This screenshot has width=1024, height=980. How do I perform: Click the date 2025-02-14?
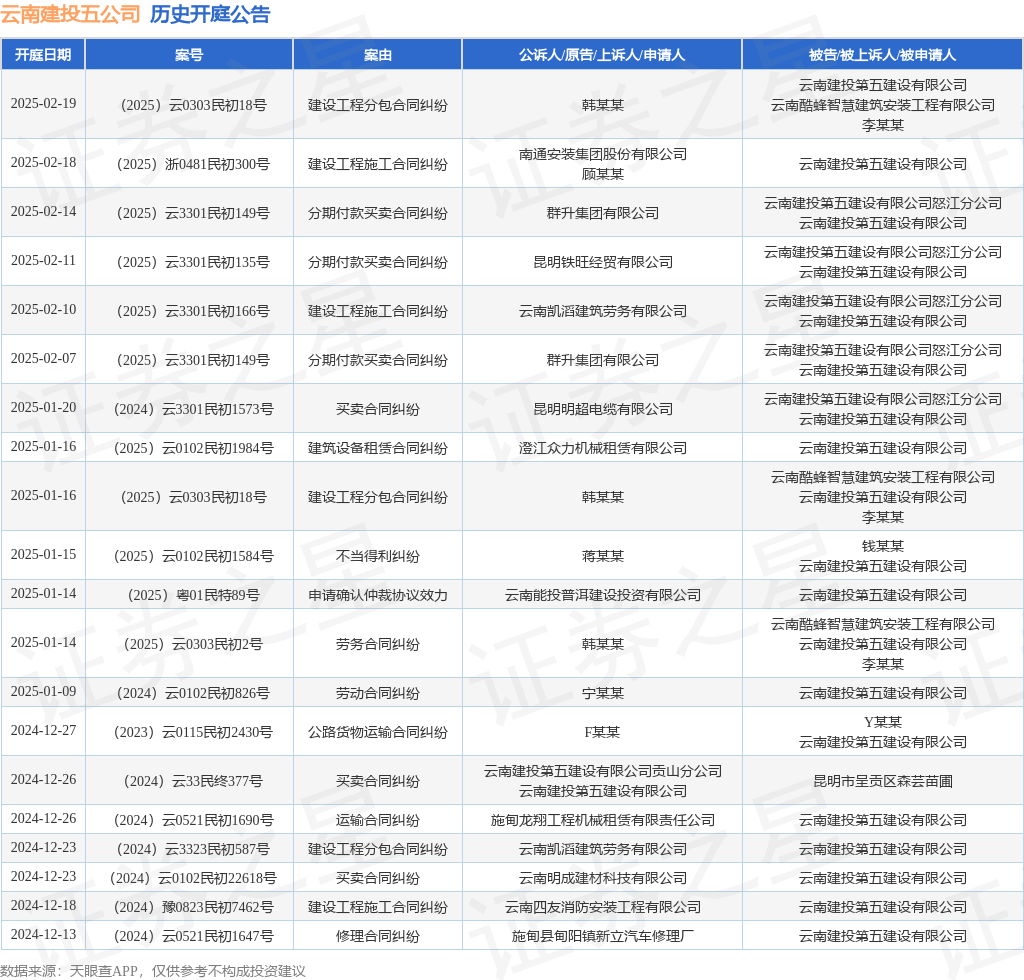click(x=43, y=212)
